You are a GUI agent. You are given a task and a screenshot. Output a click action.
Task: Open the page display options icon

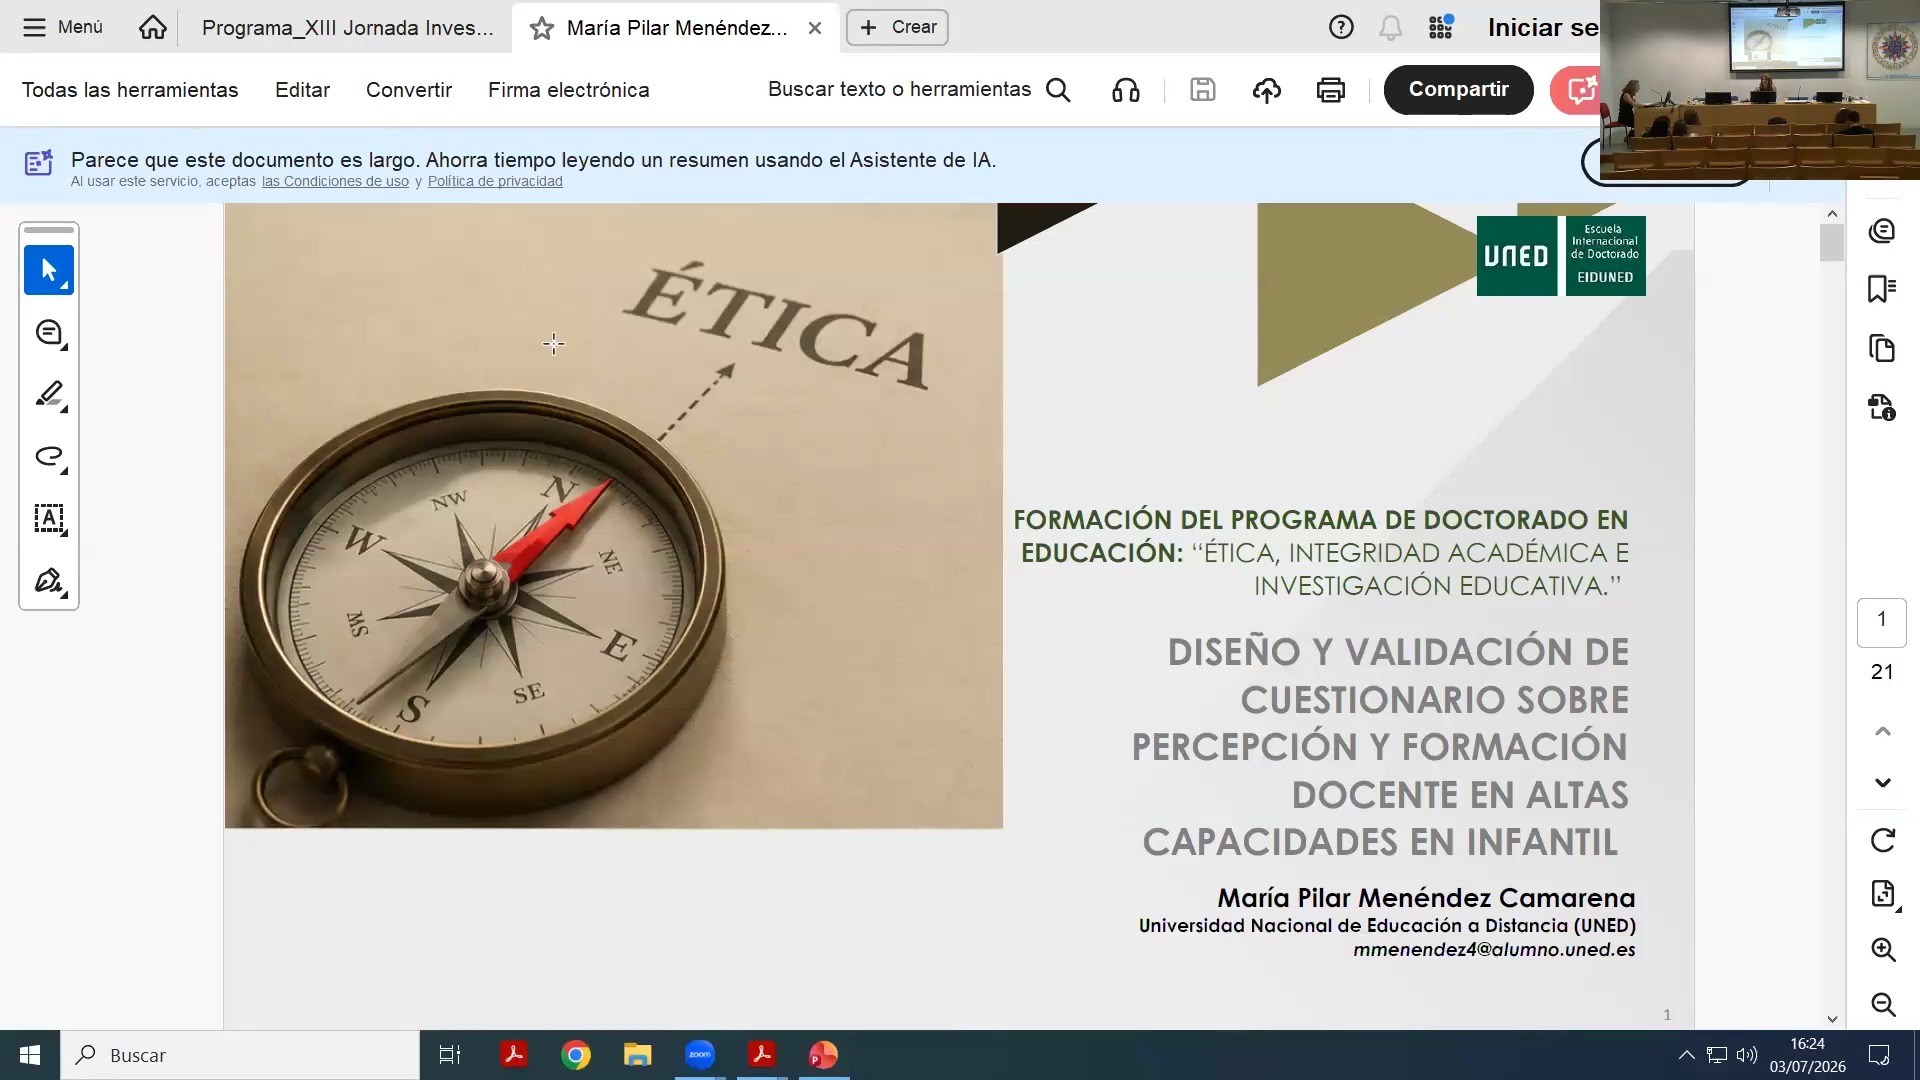[x=1883, y=894]
